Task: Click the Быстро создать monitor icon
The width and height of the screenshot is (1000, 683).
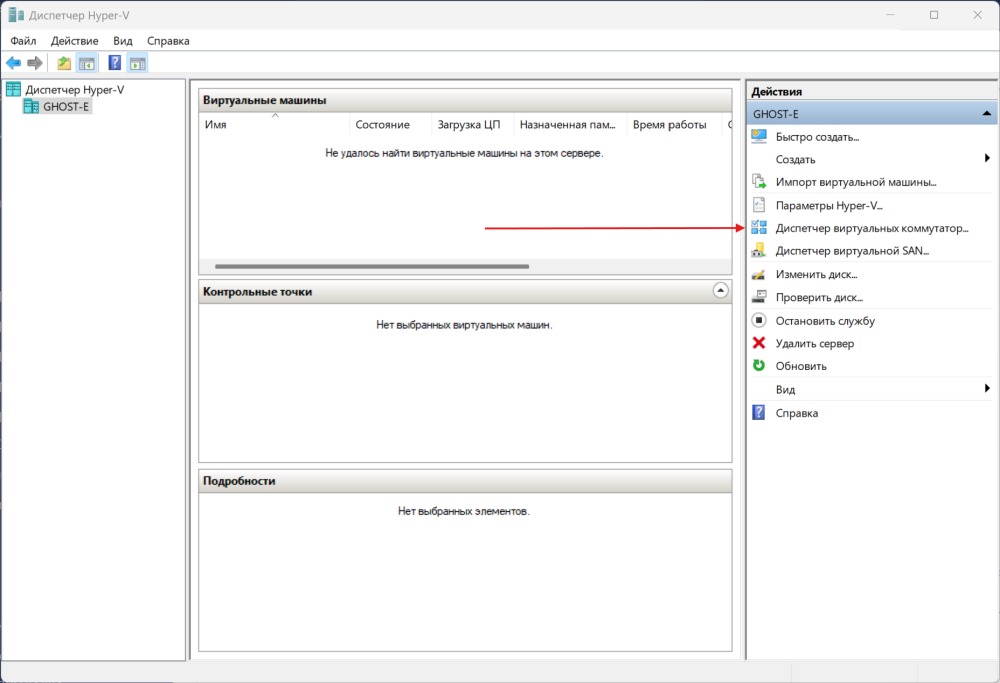Action: click(759, 136)
